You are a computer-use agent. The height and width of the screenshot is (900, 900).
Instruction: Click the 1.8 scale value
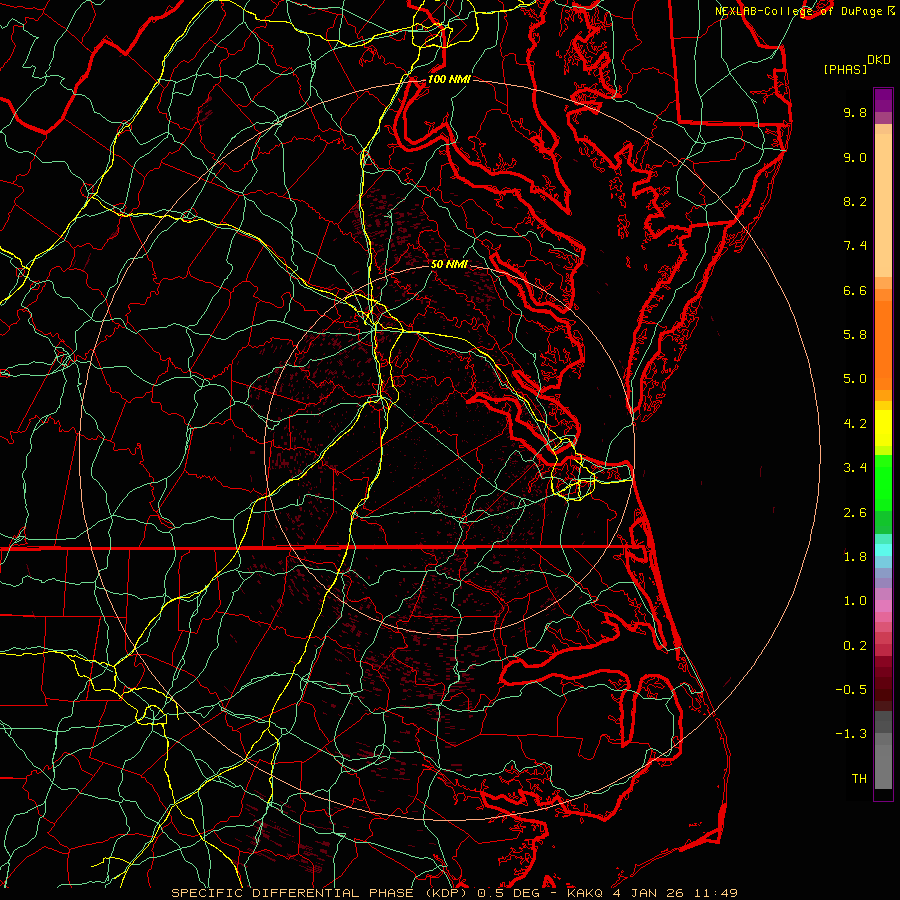[x=855, y=557]
